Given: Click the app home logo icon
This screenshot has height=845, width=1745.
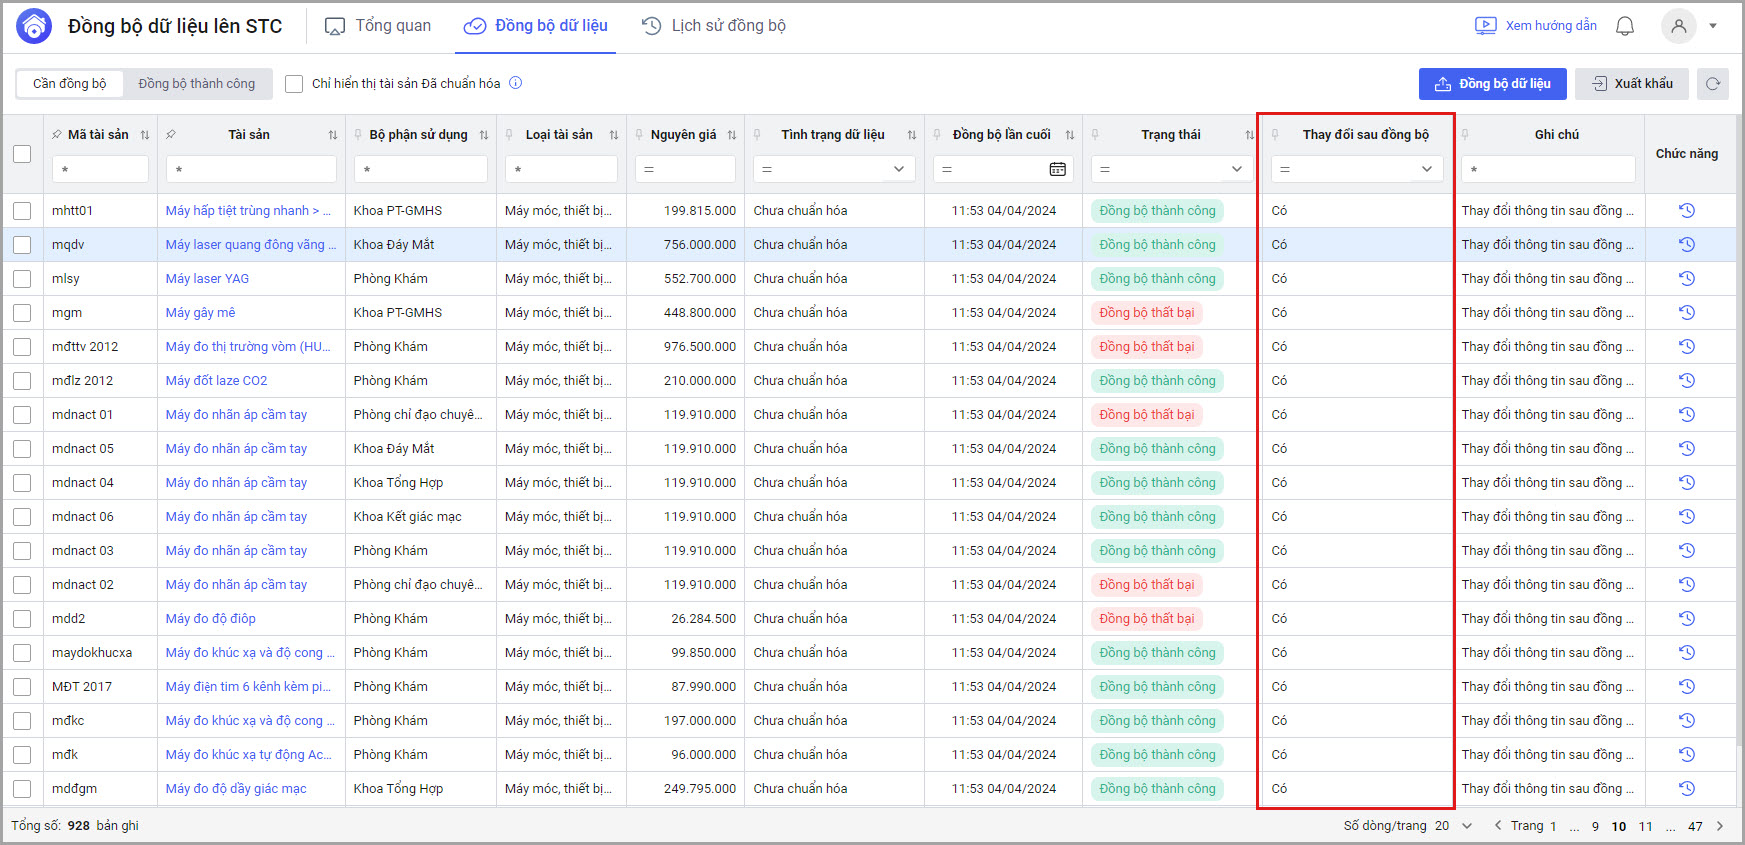Looking at the screenshot, I should (34, 26).
